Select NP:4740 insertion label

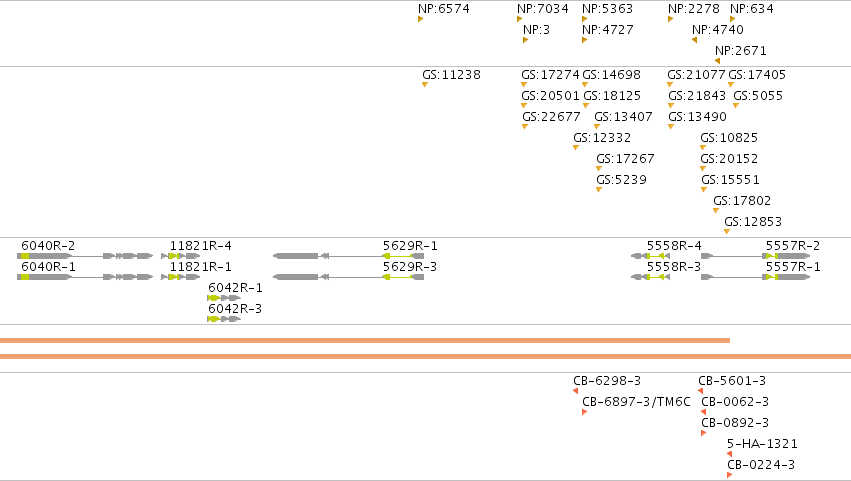click(x=717, y=30)
